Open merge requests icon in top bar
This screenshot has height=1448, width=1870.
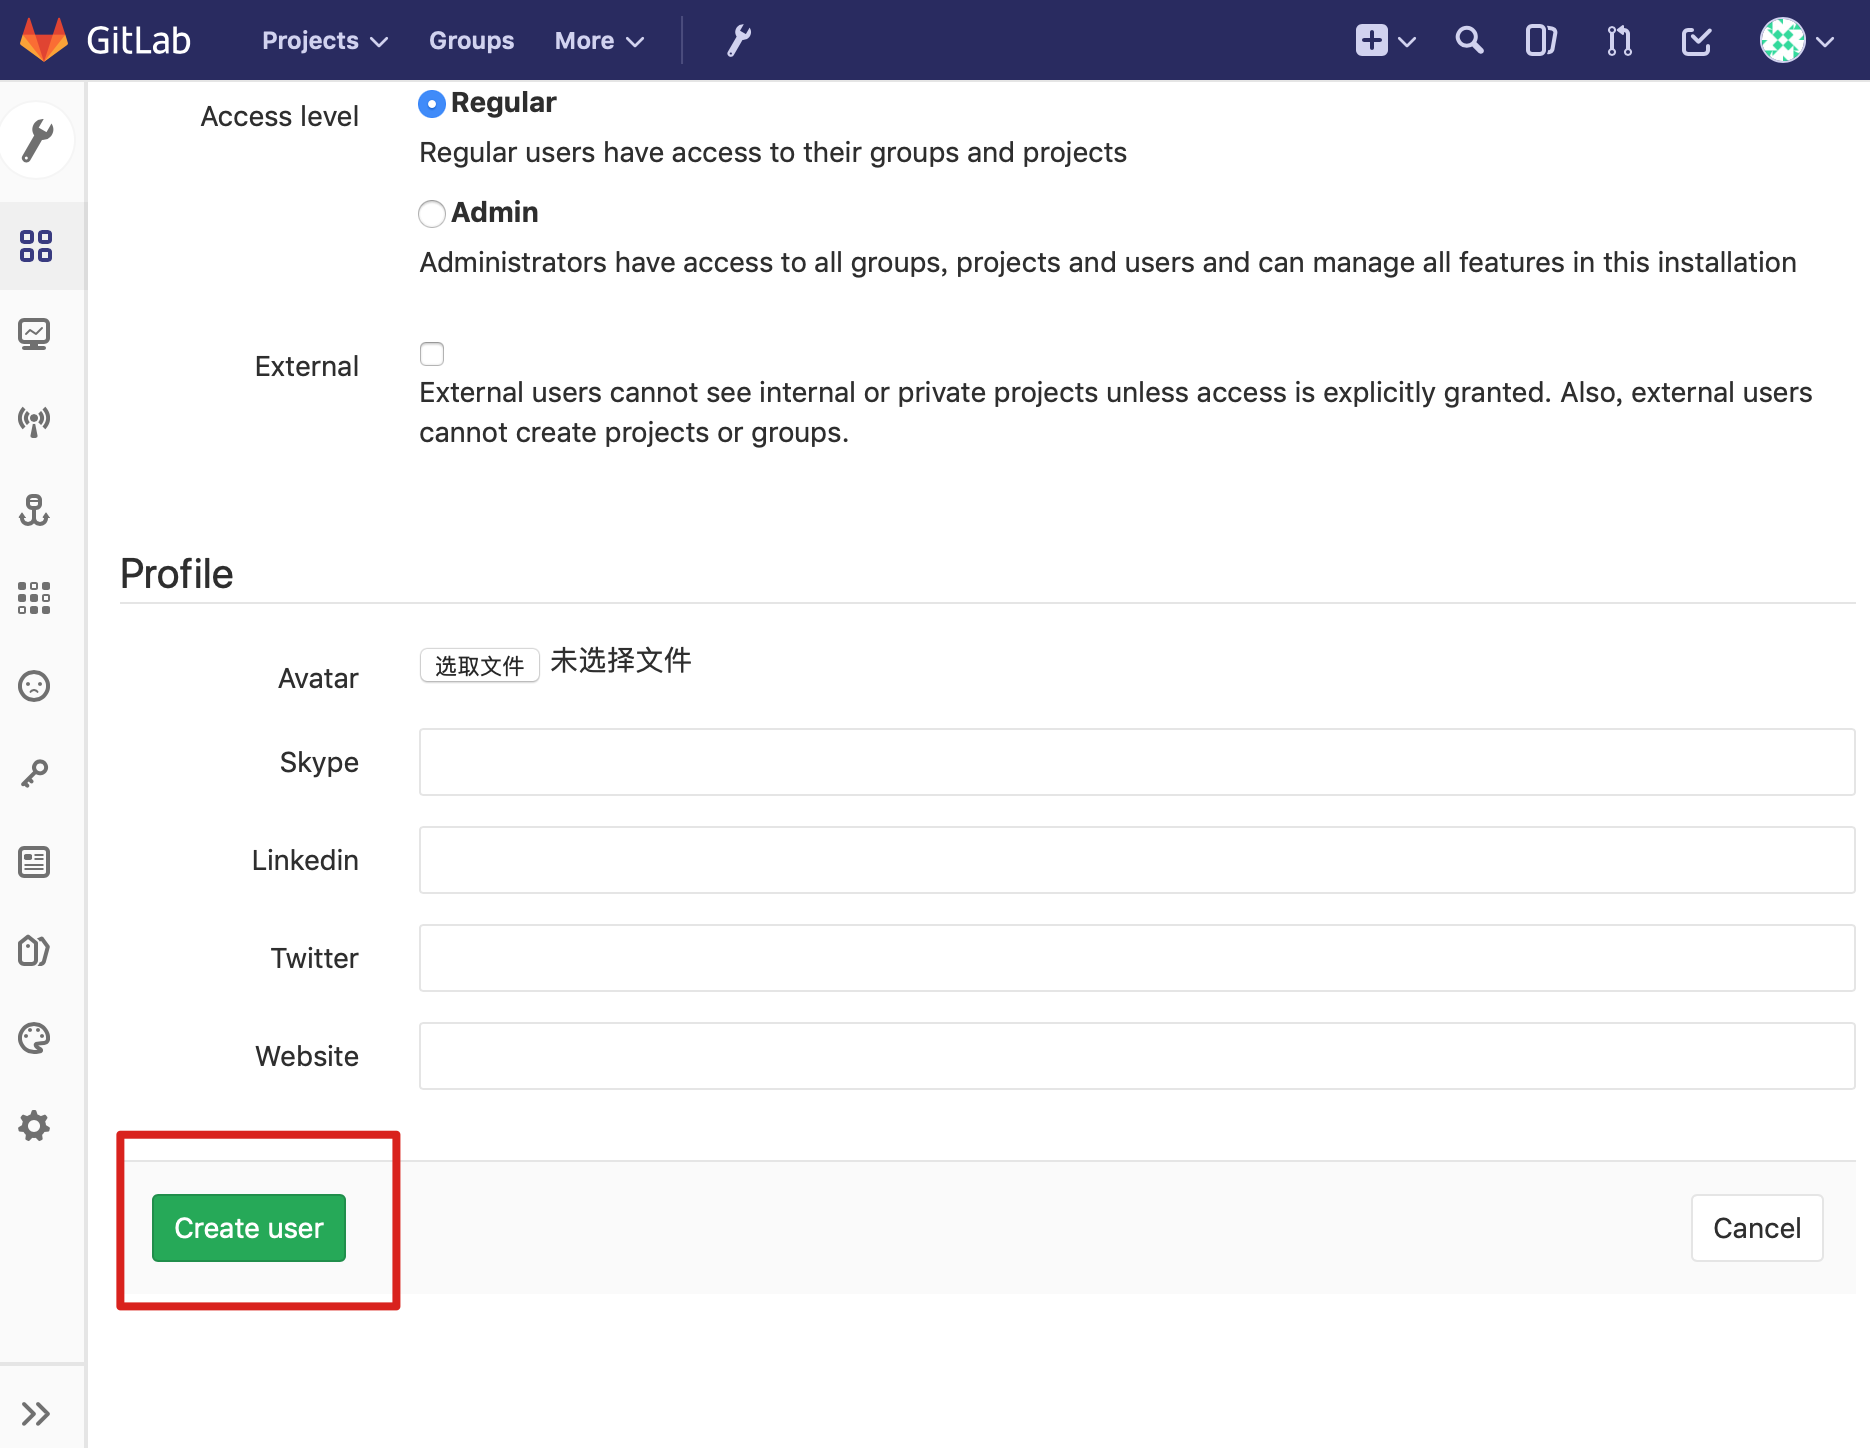(x=1619, y=40)
